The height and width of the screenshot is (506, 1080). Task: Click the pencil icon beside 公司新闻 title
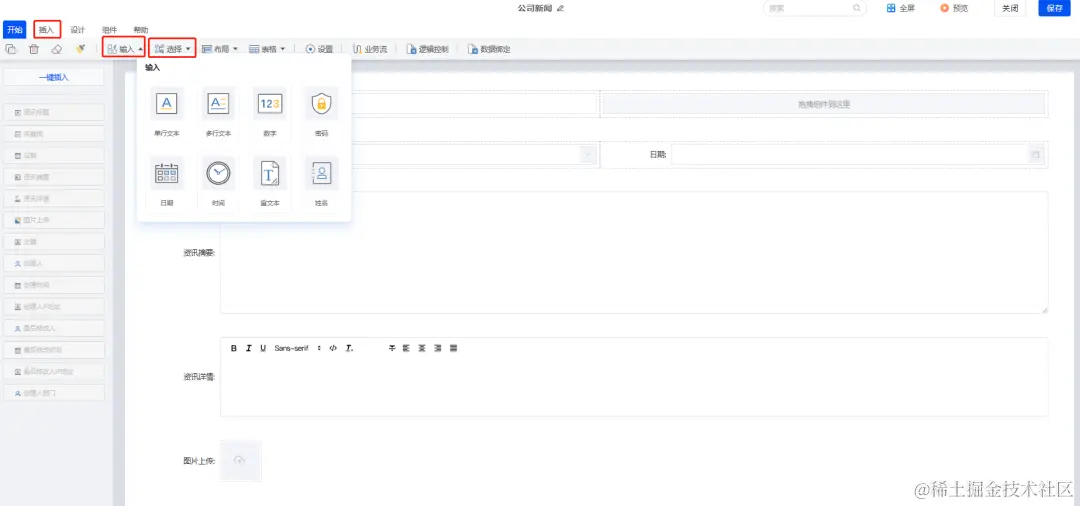coord(560,8)
